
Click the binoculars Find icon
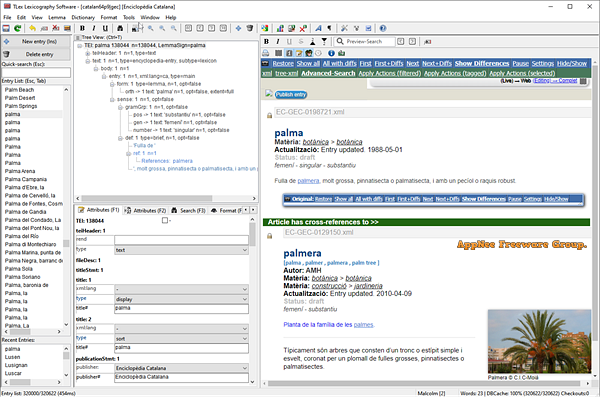[x=120, y=28]
